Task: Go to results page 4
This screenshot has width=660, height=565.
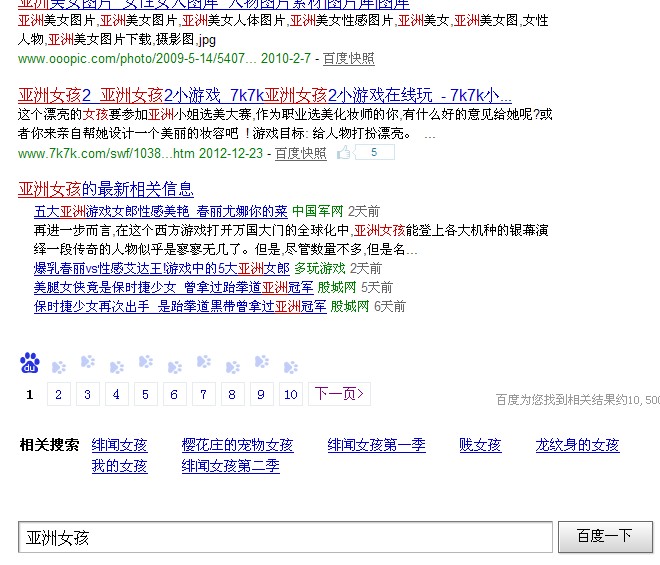Action: point(117,394)
